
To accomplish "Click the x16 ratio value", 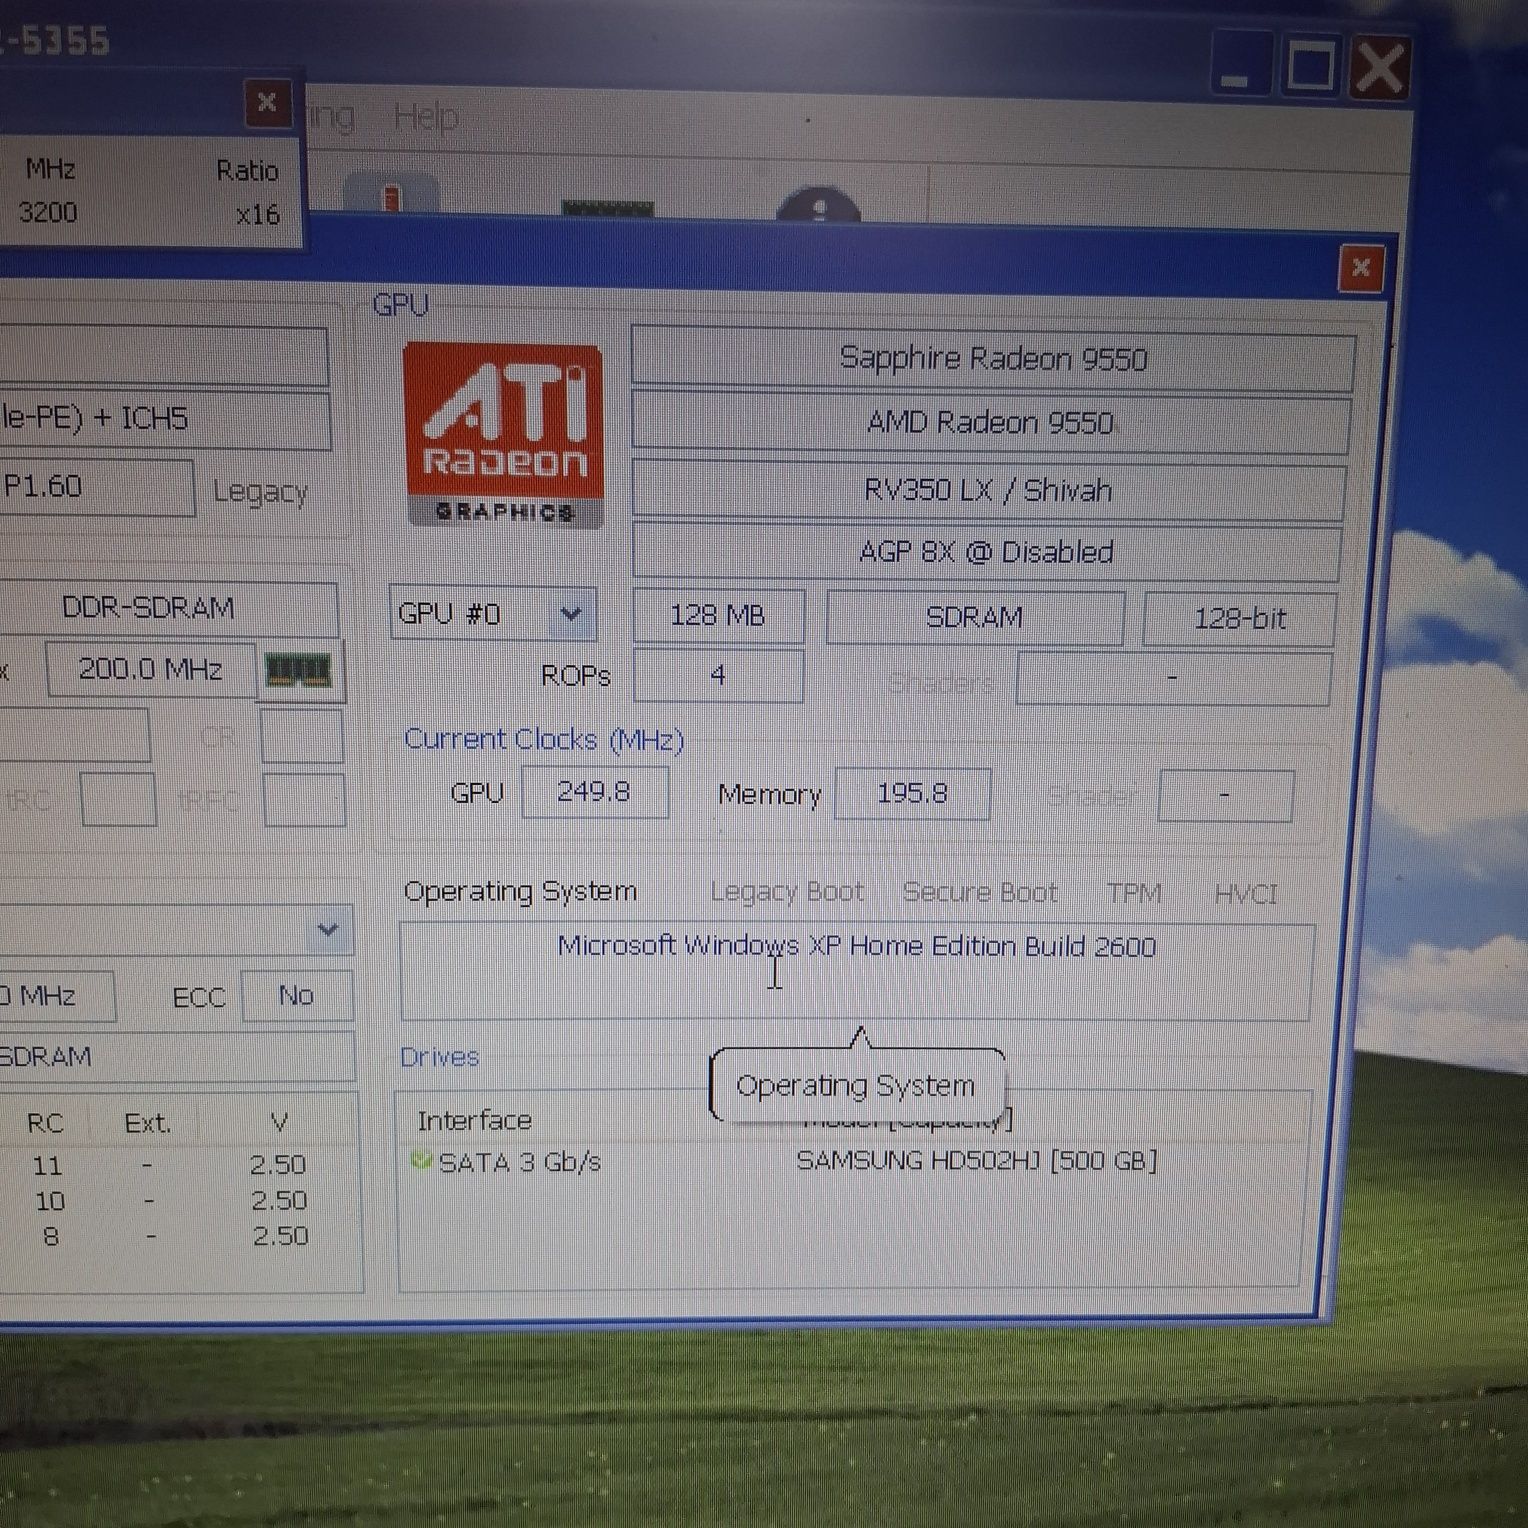I will click(258, 214).
